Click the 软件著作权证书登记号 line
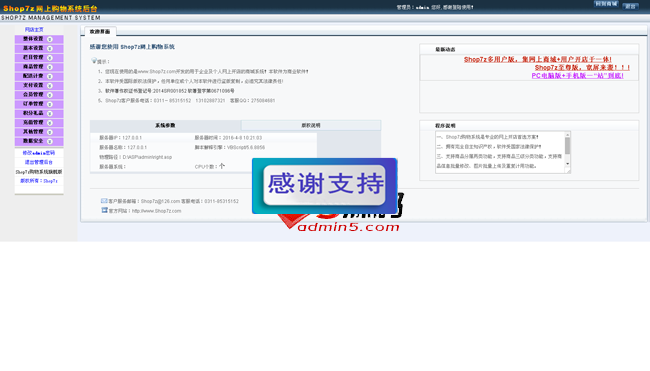The width and height of the screenshot is (650, 371). 170,91
